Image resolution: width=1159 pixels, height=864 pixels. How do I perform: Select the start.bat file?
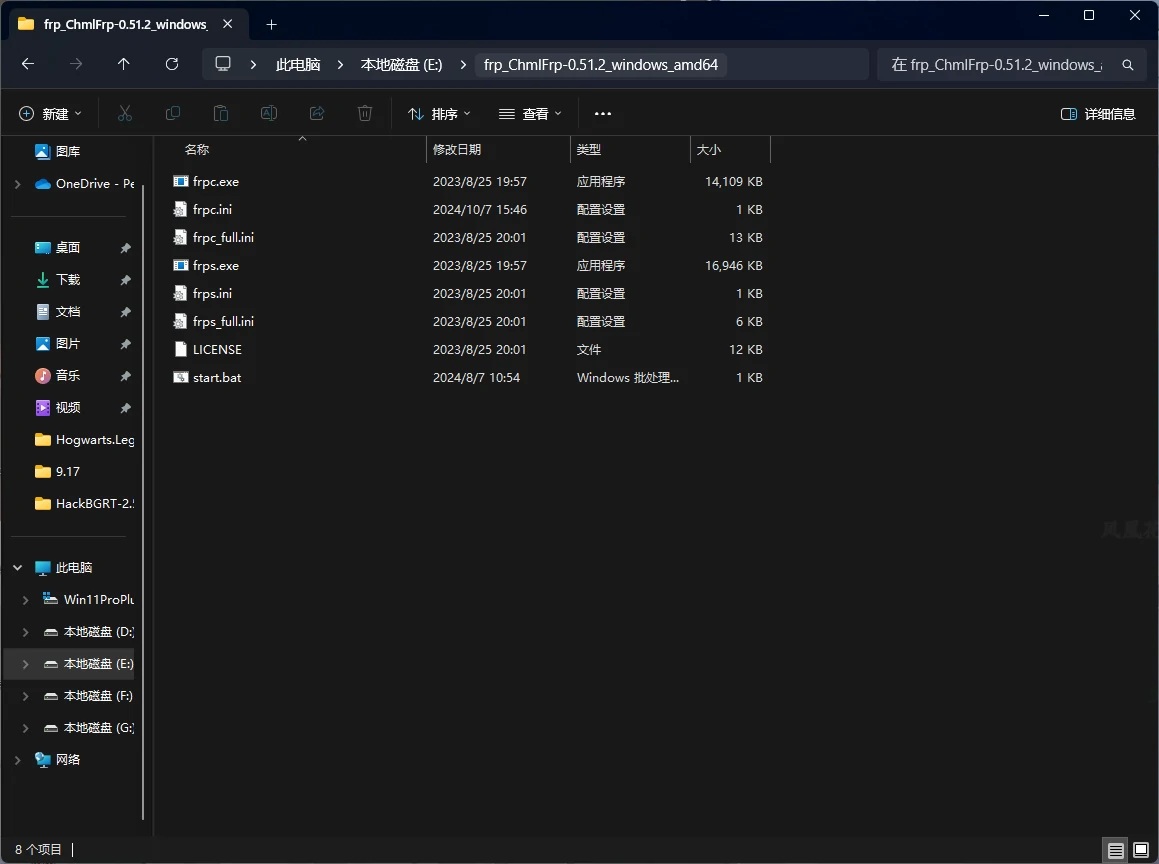tap(217, 378)
